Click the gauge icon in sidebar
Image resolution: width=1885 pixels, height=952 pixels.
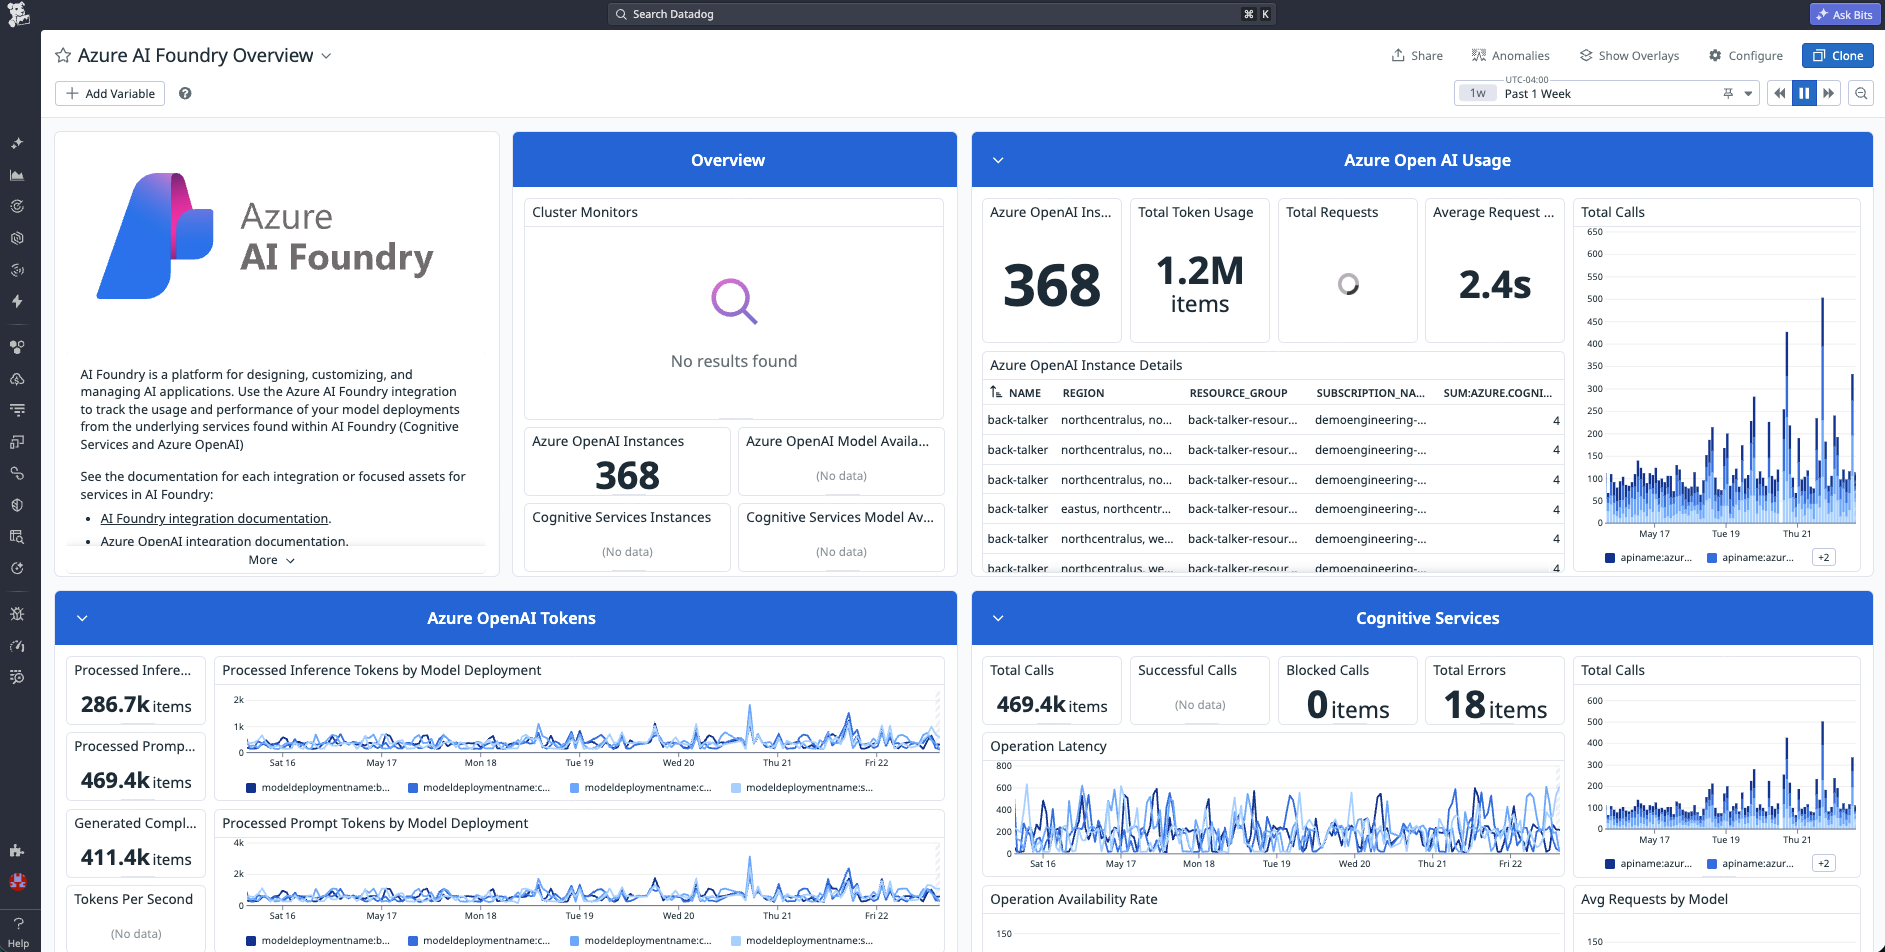(17, 646)
